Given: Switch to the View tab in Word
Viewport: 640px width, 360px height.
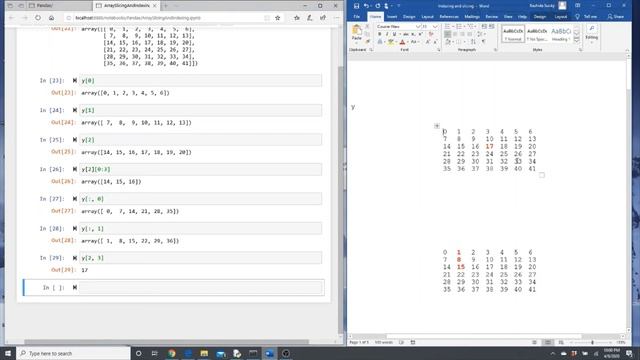Looking at the screenshot, I should pos(508,17).
